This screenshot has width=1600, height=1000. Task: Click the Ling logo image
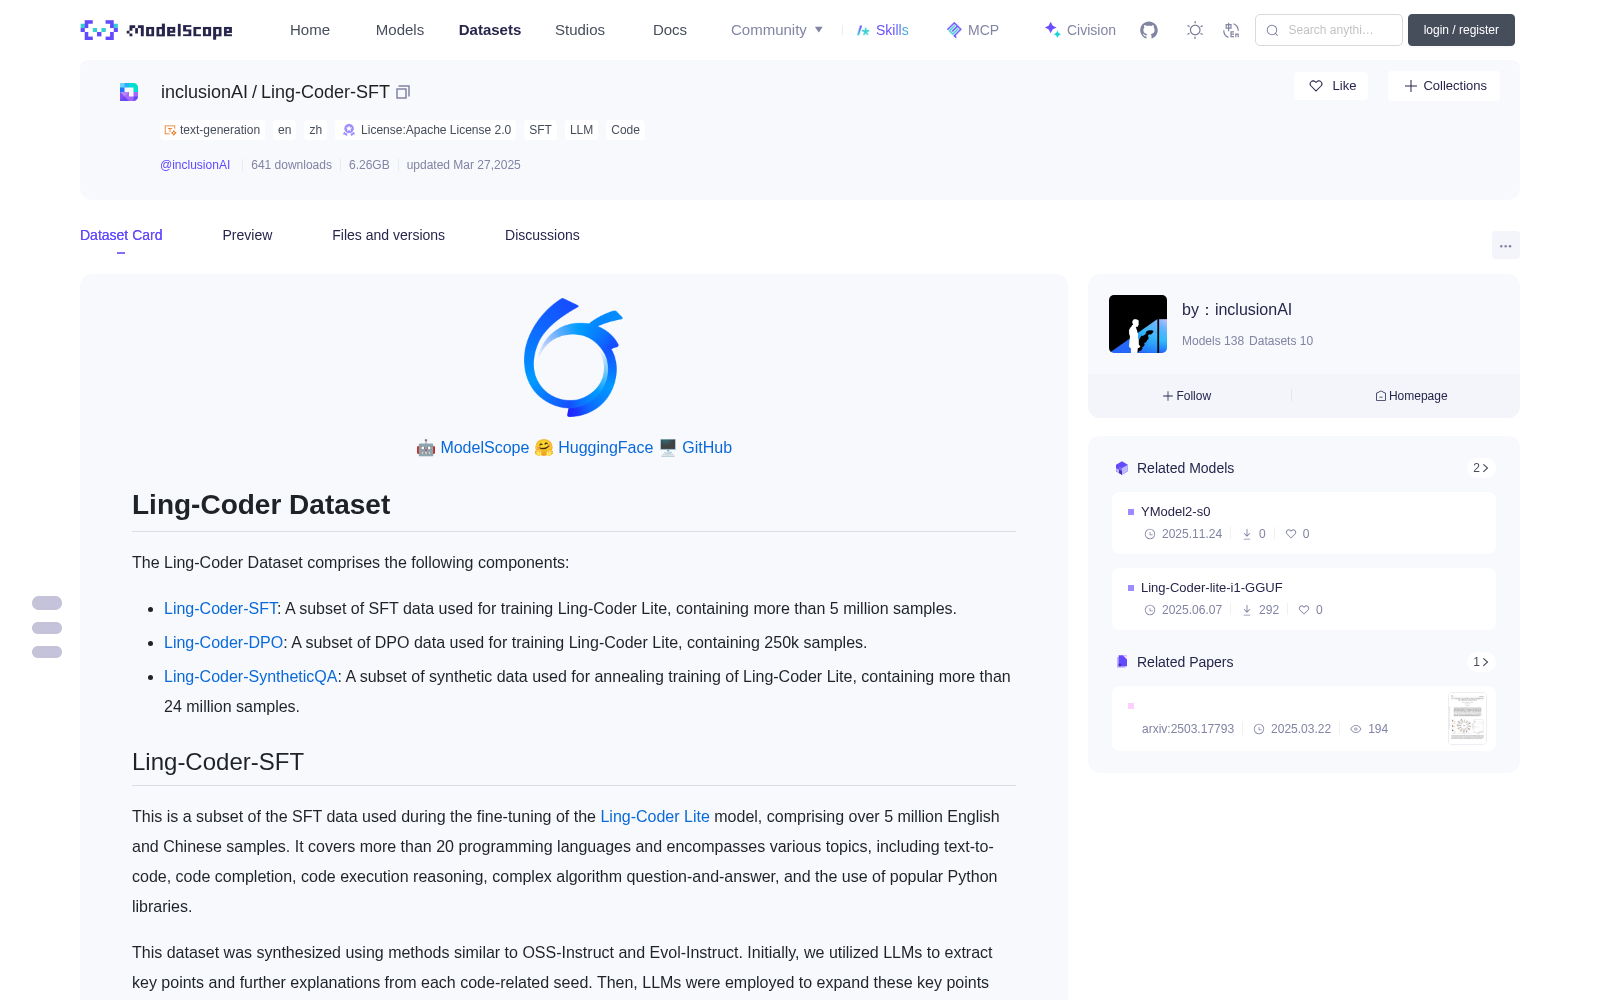574,357
